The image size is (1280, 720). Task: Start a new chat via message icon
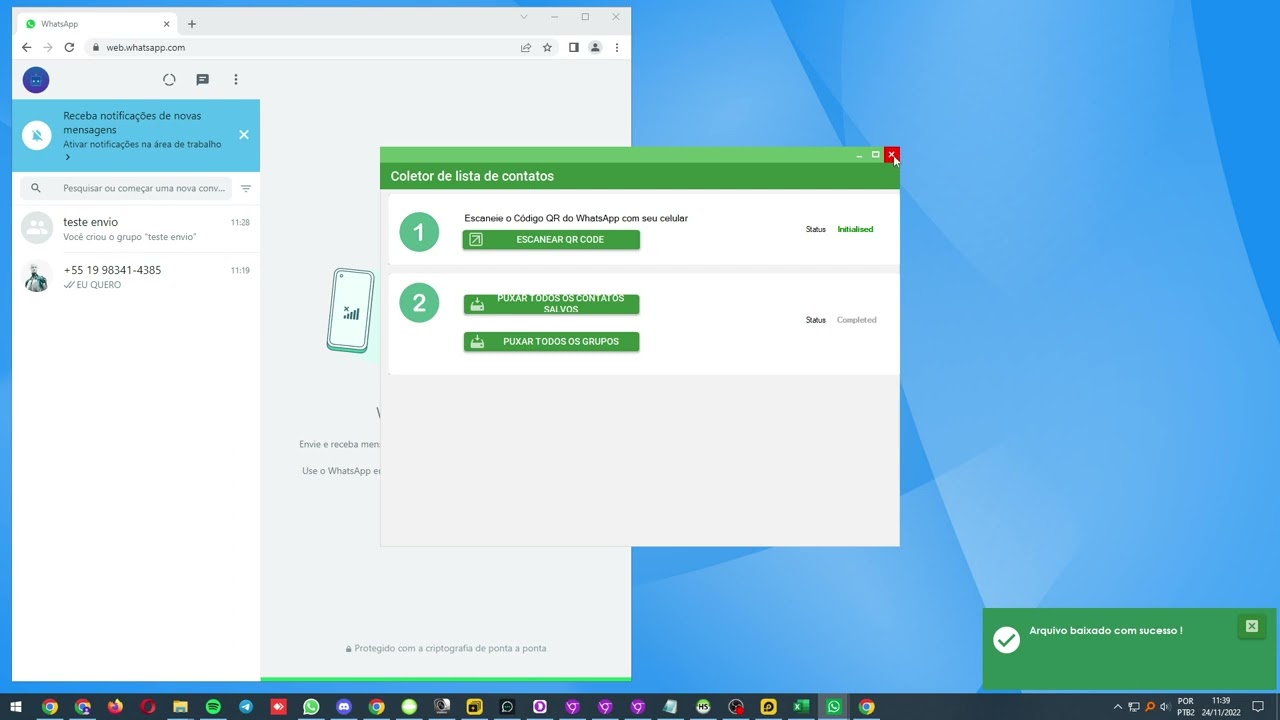point(202,80)
